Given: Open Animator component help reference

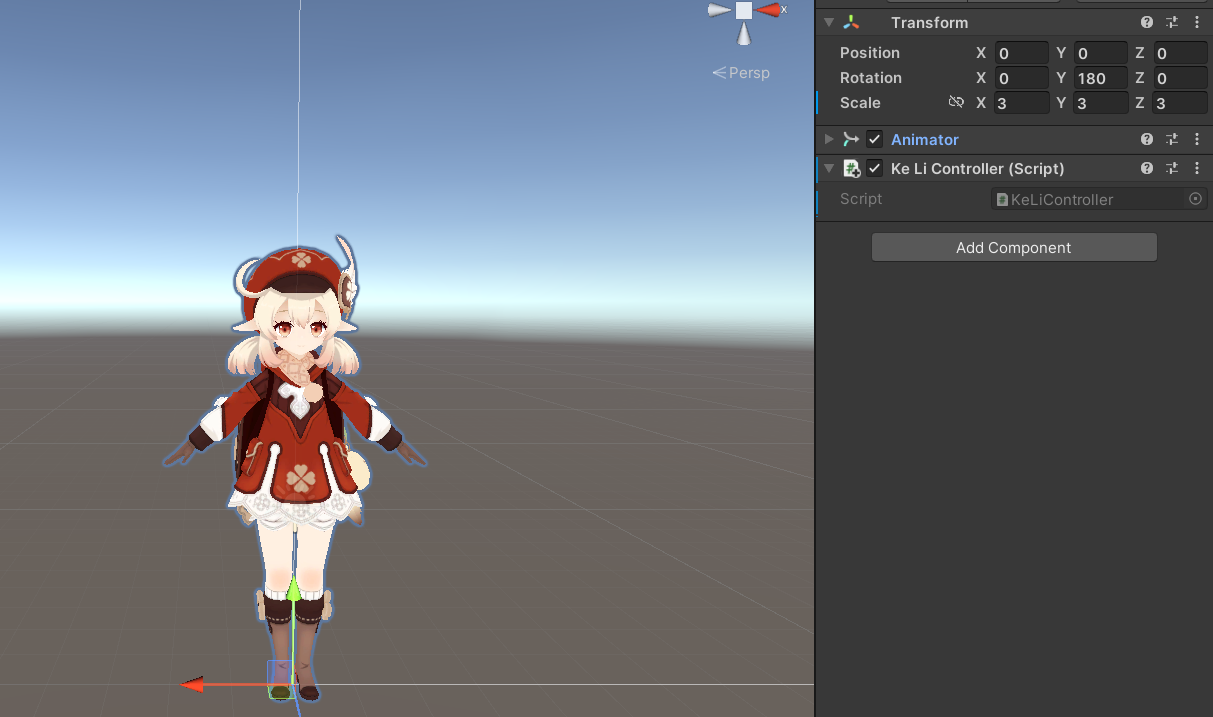Looking at the screenshot, I should 1147,139.
